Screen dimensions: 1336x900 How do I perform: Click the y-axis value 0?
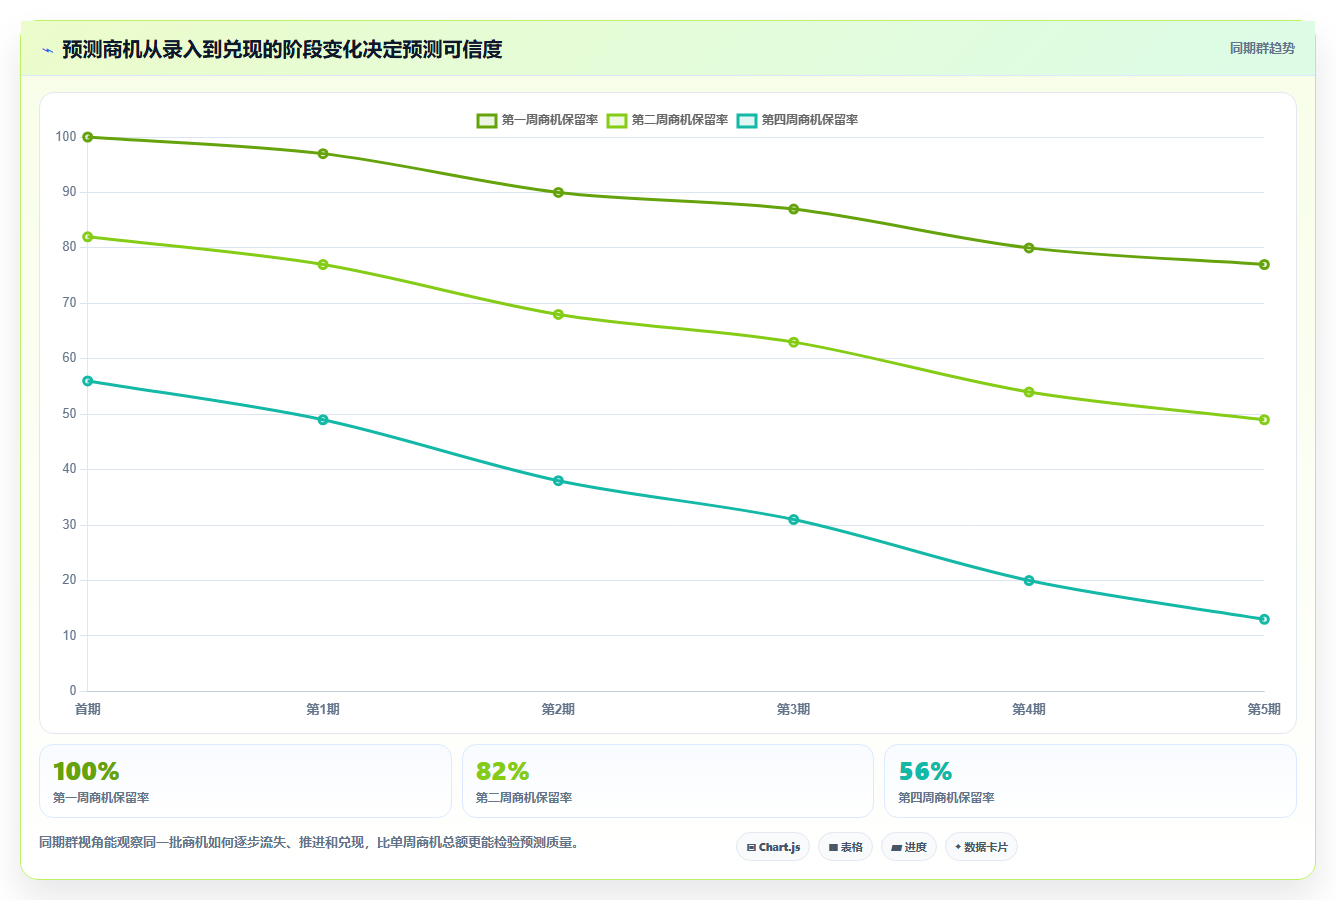(73, 691)
